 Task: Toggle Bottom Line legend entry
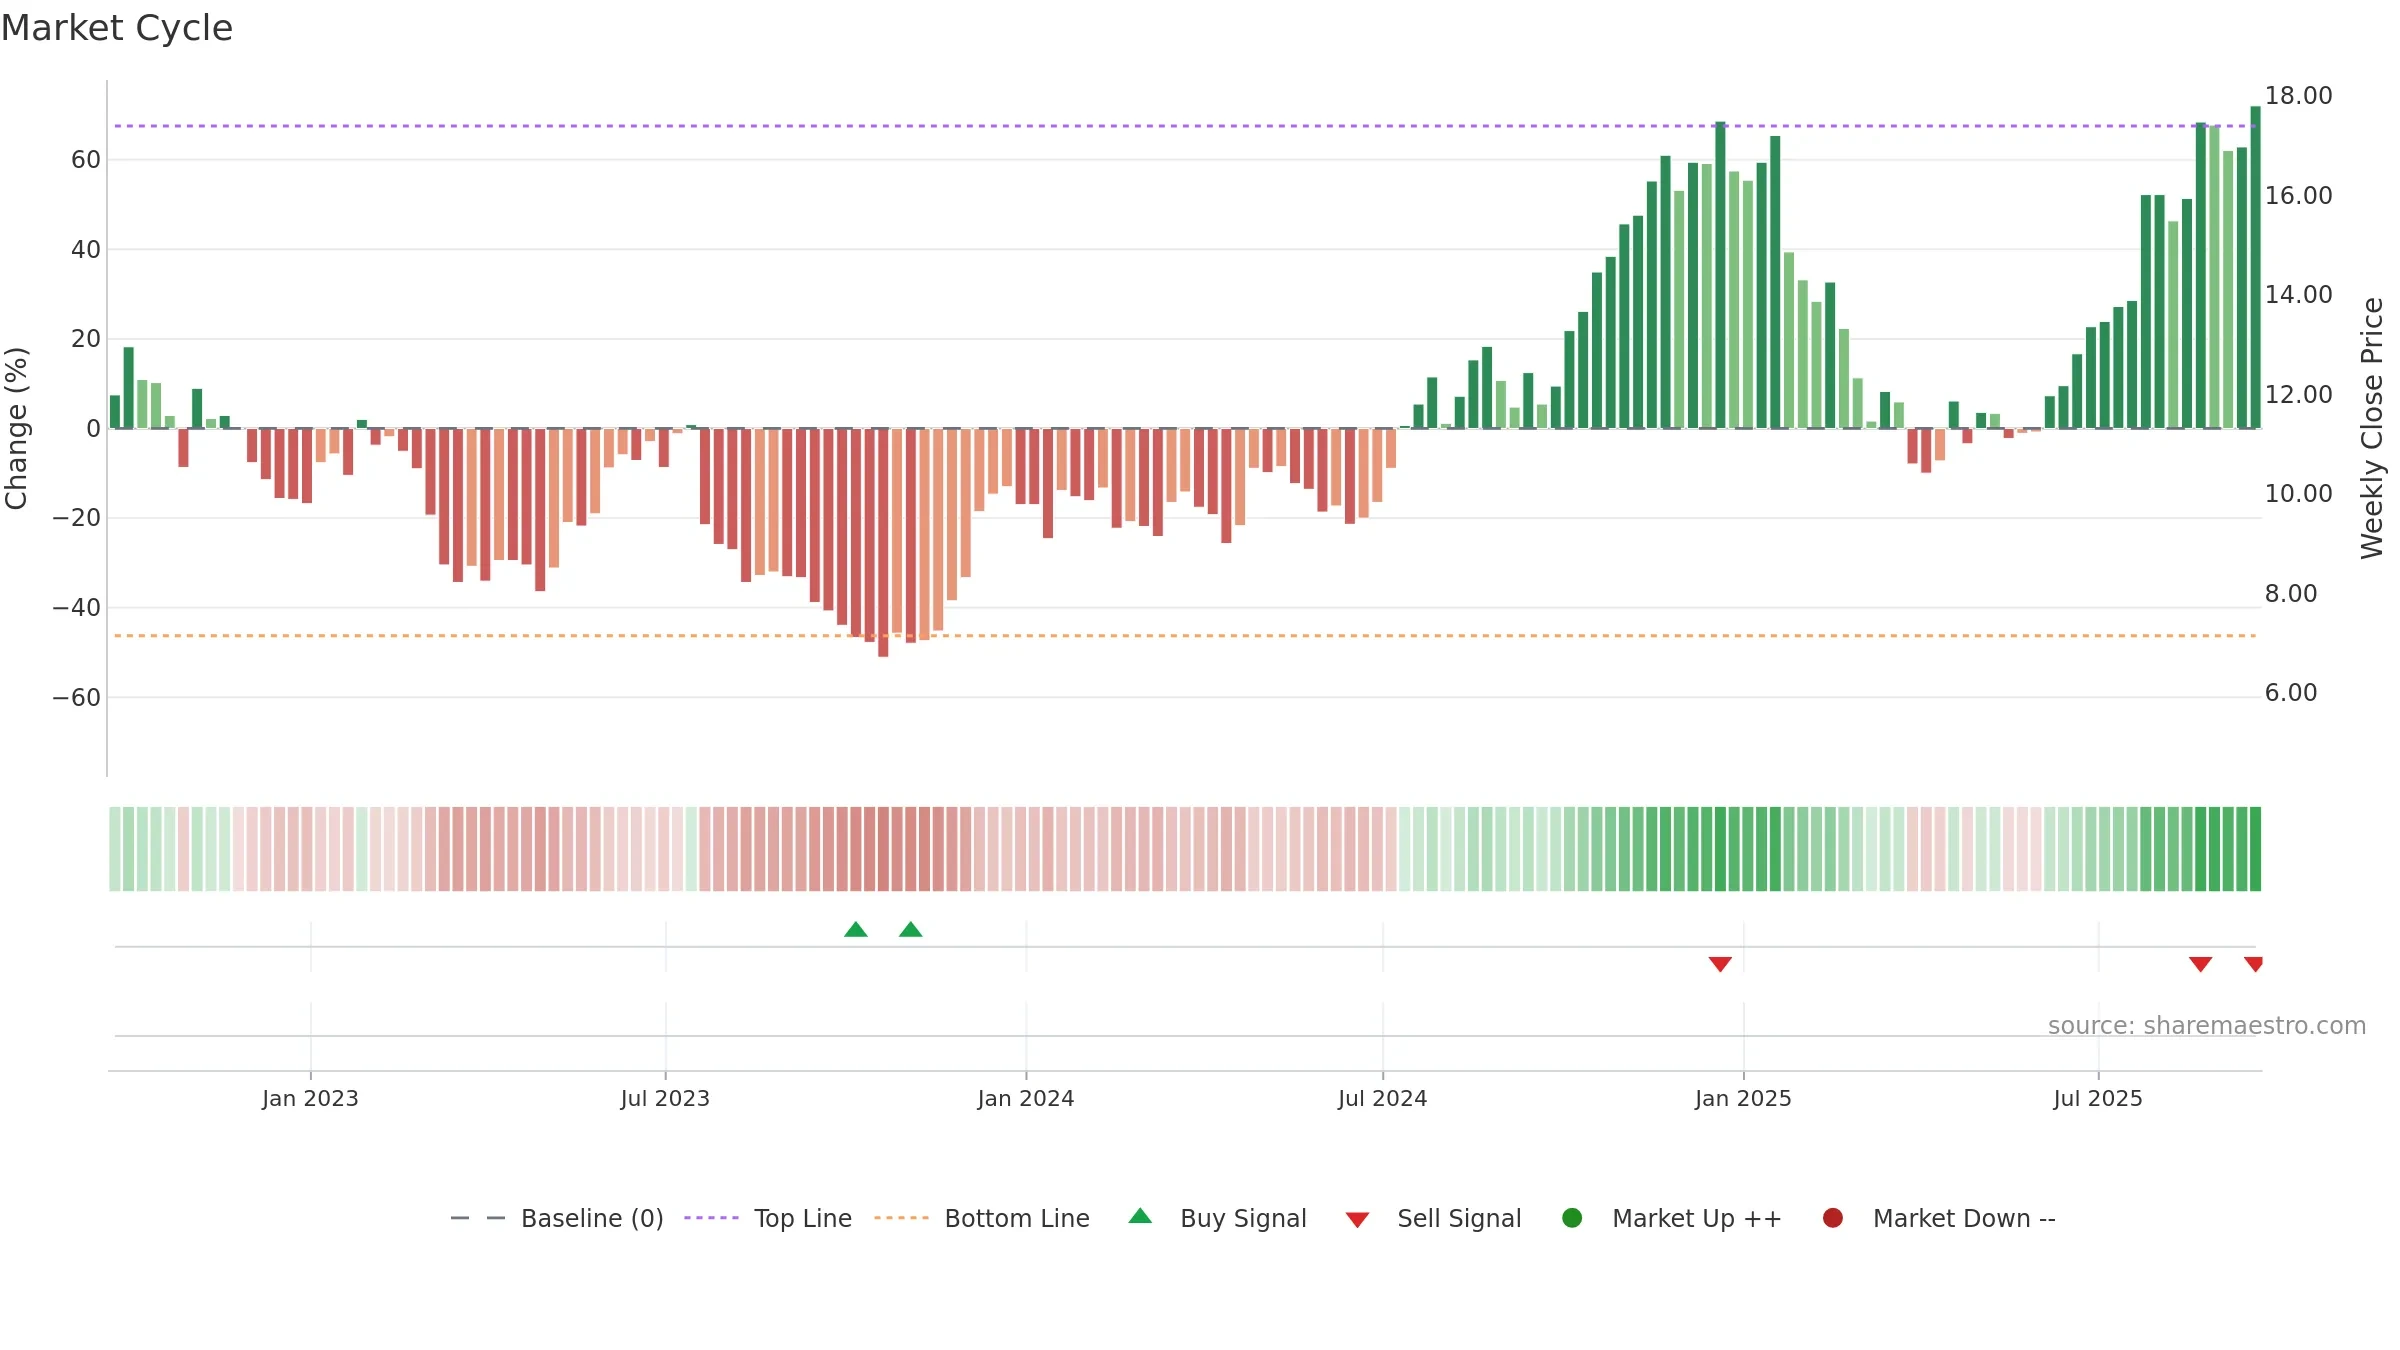tap(982, 1219)
